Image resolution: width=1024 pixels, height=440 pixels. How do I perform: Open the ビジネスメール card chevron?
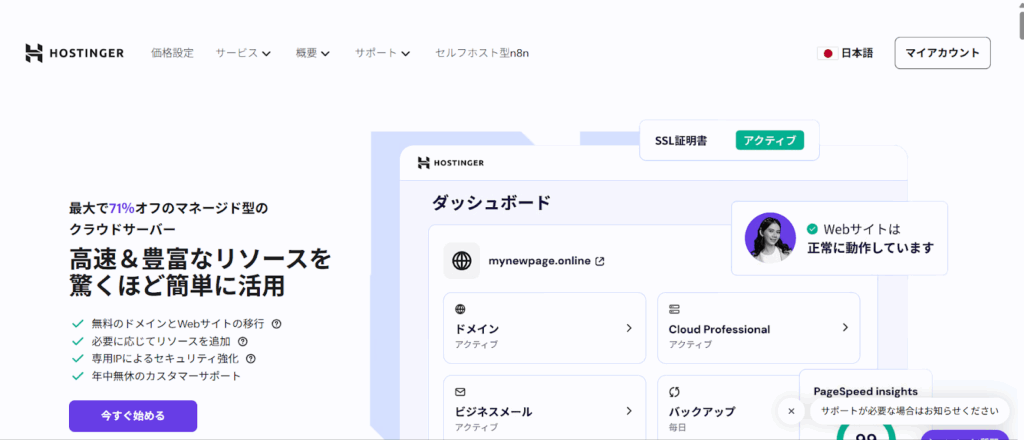tap(629, 411)
